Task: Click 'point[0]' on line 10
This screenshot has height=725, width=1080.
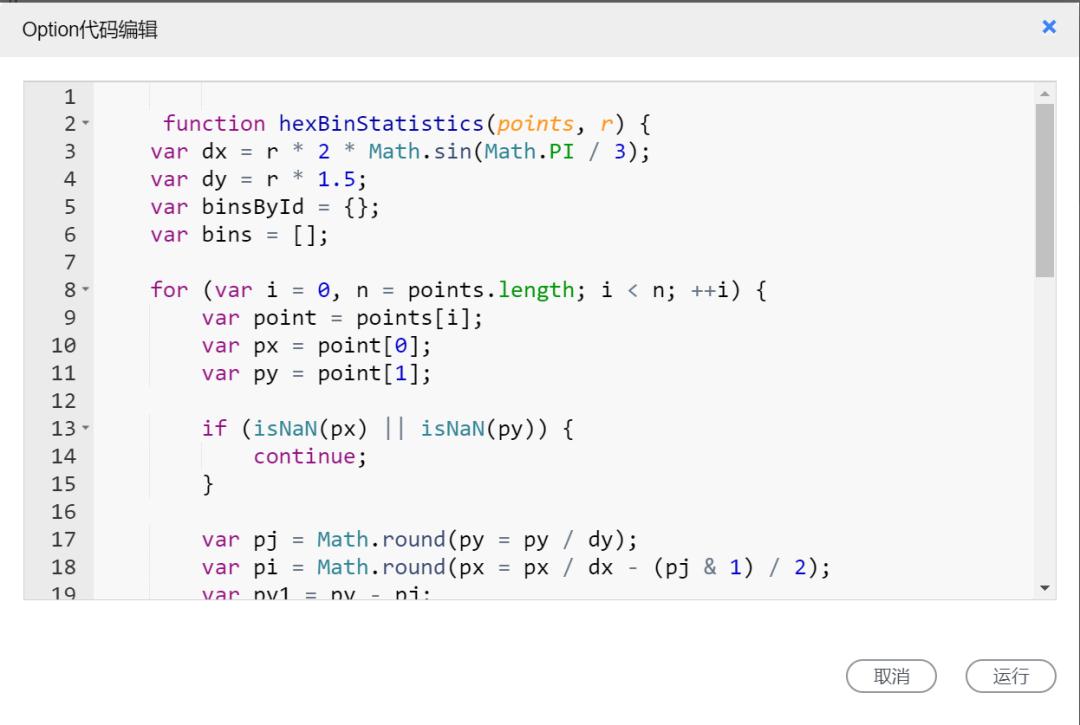Action: tap(368, 345)
